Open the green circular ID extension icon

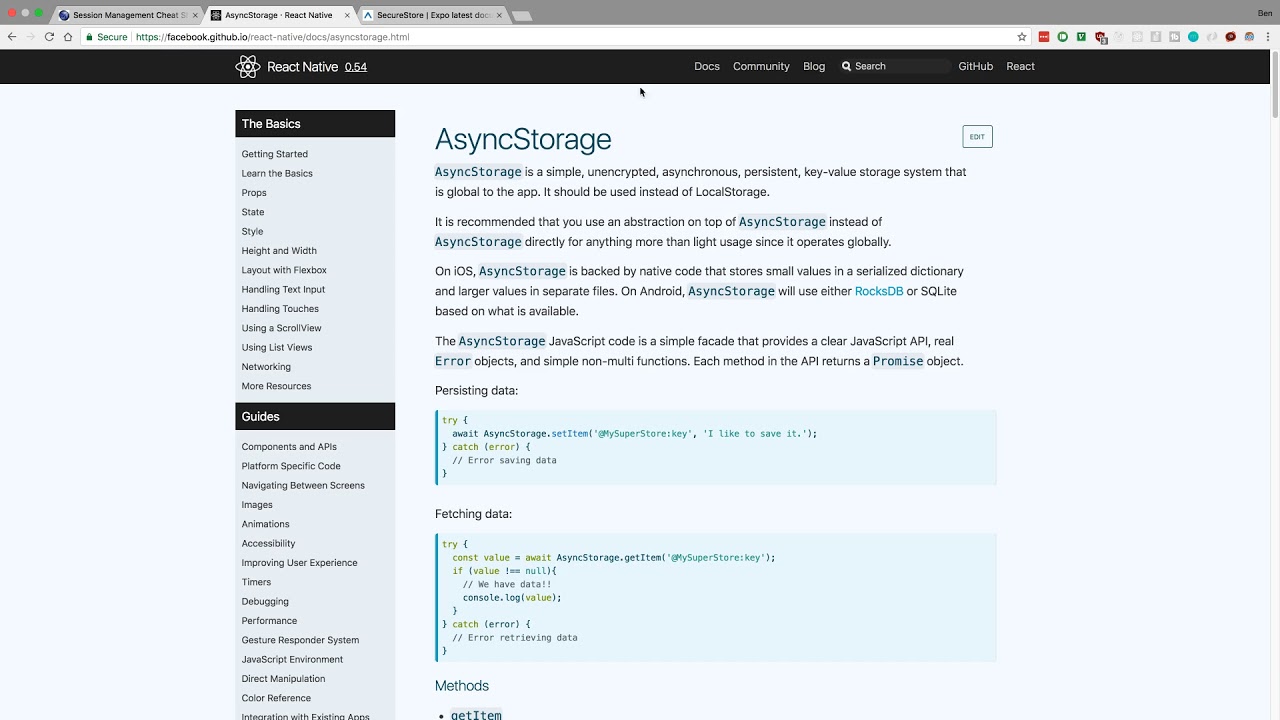click(1063, 37)
